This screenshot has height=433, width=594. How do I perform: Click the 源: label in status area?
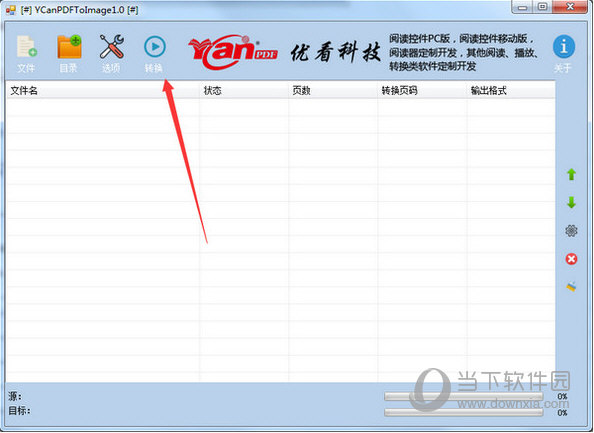click(15, 396)
